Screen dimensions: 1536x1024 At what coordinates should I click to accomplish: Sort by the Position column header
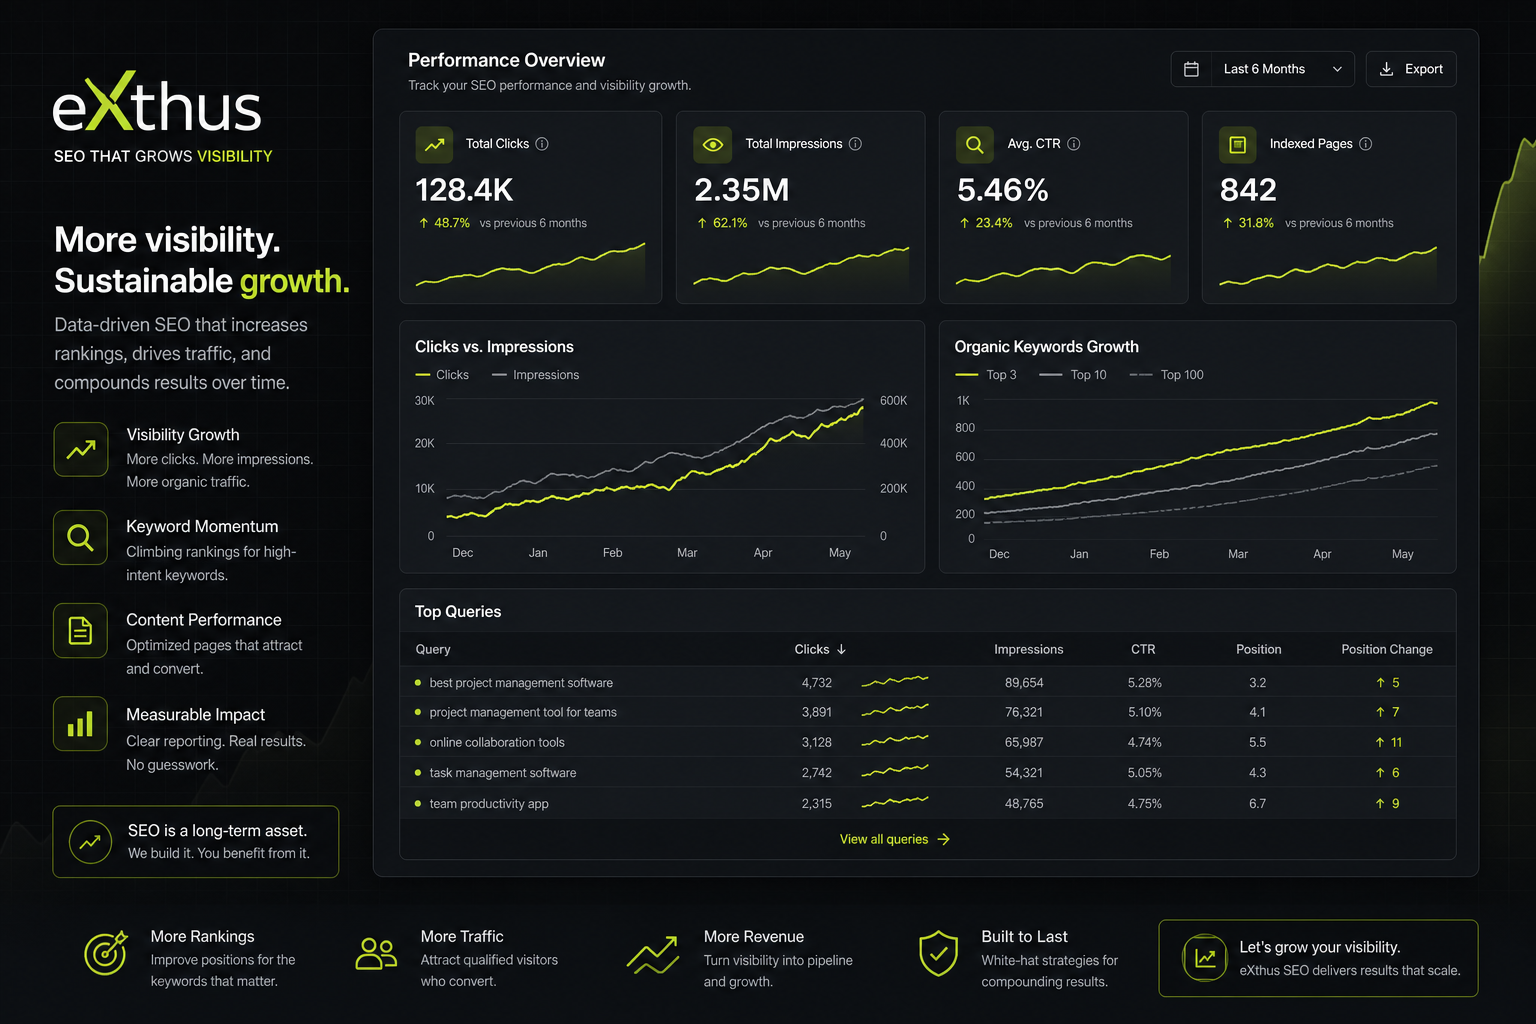(x=1259, y=649)
